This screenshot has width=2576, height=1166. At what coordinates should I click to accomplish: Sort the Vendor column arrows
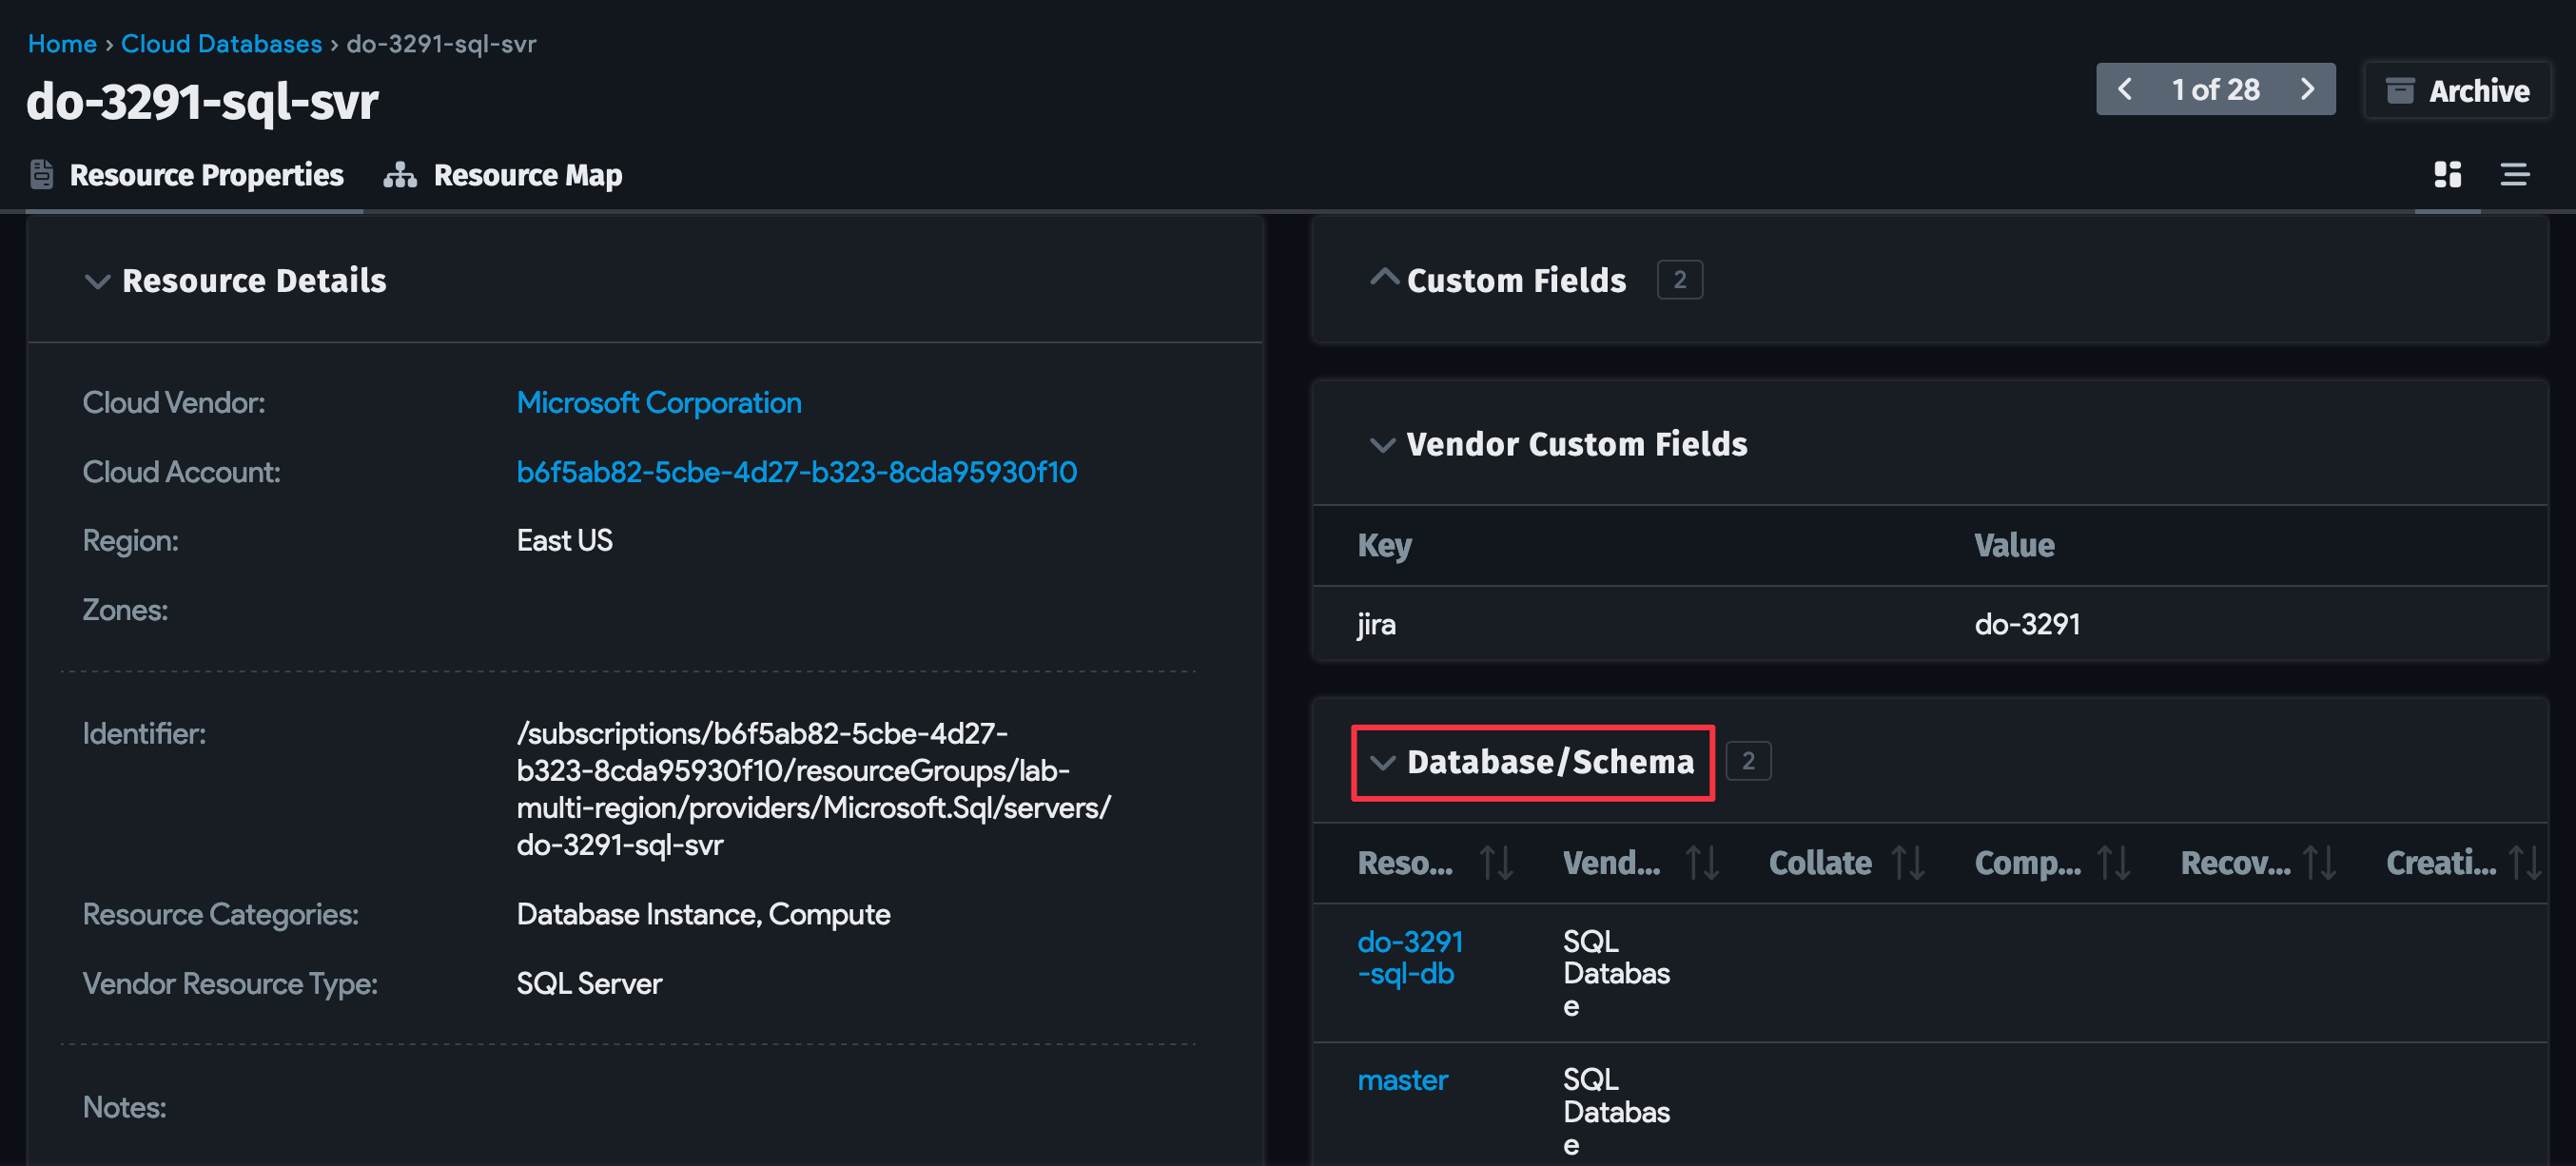coord(1703,862)
